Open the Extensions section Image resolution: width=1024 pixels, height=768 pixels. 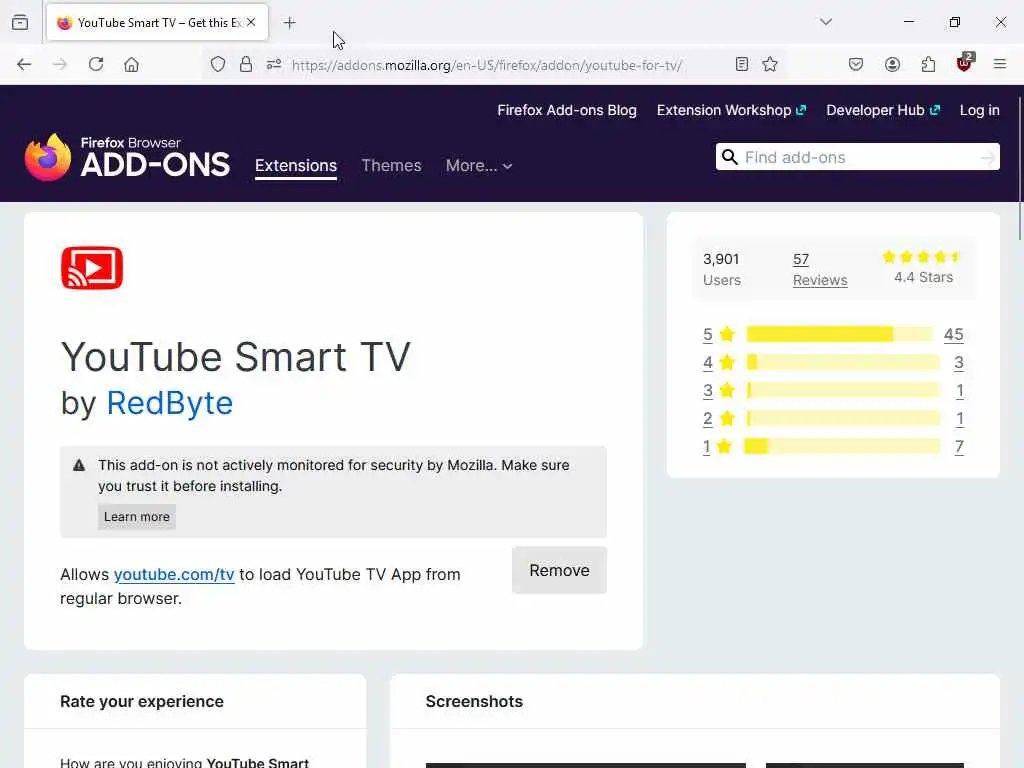pos(296,165)
